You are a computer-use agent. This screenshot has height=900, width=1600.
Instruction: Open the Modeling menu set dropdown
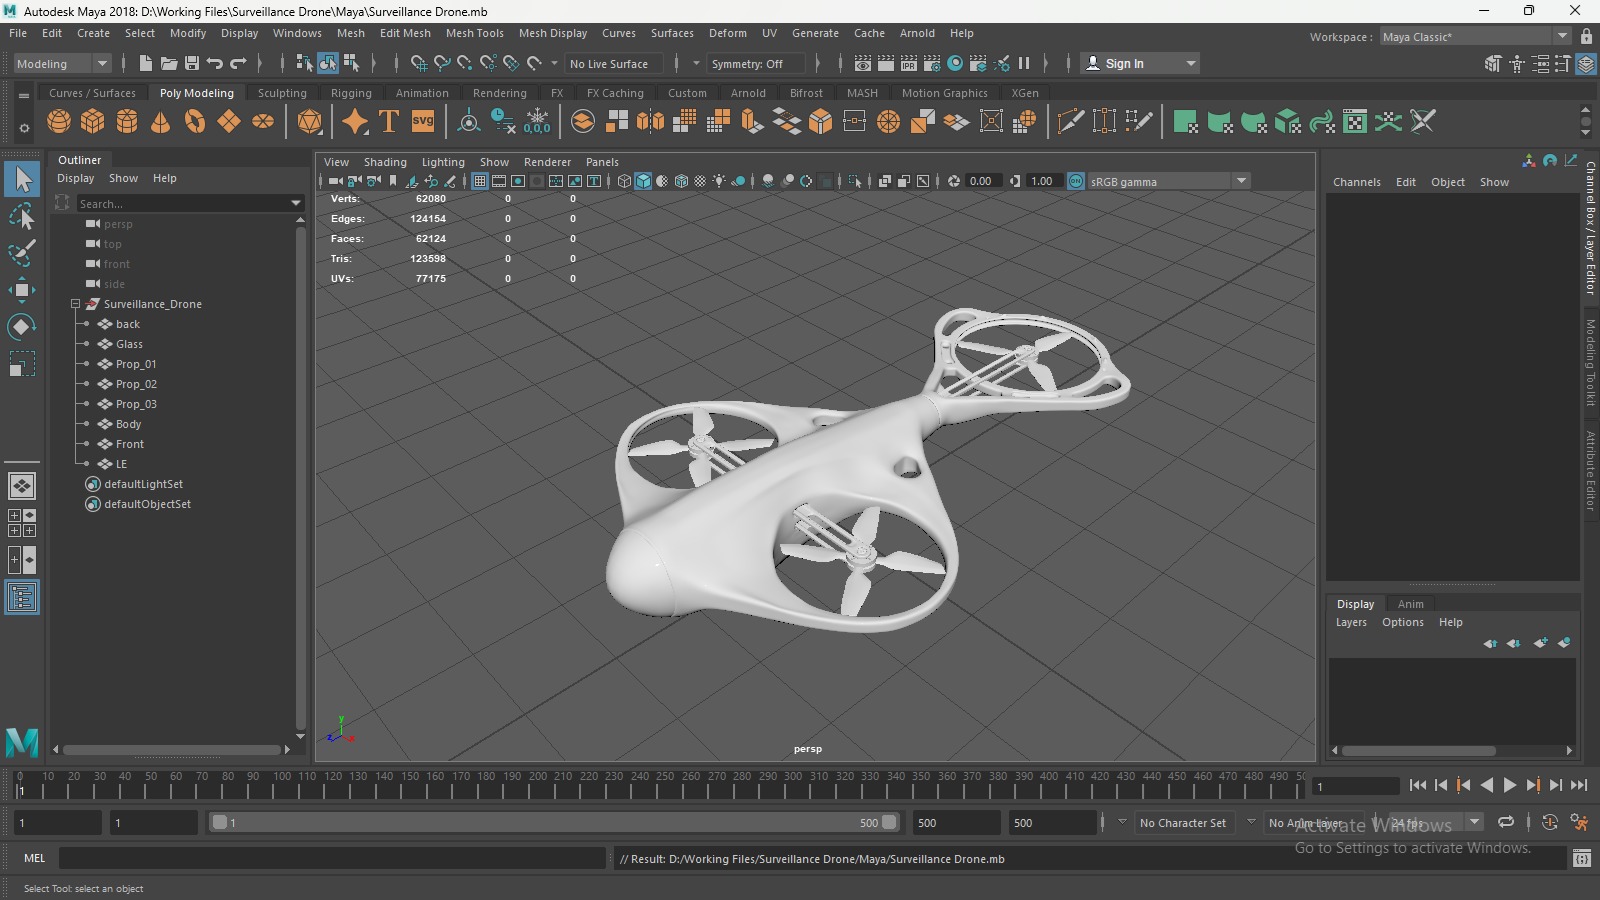(62, 63)
